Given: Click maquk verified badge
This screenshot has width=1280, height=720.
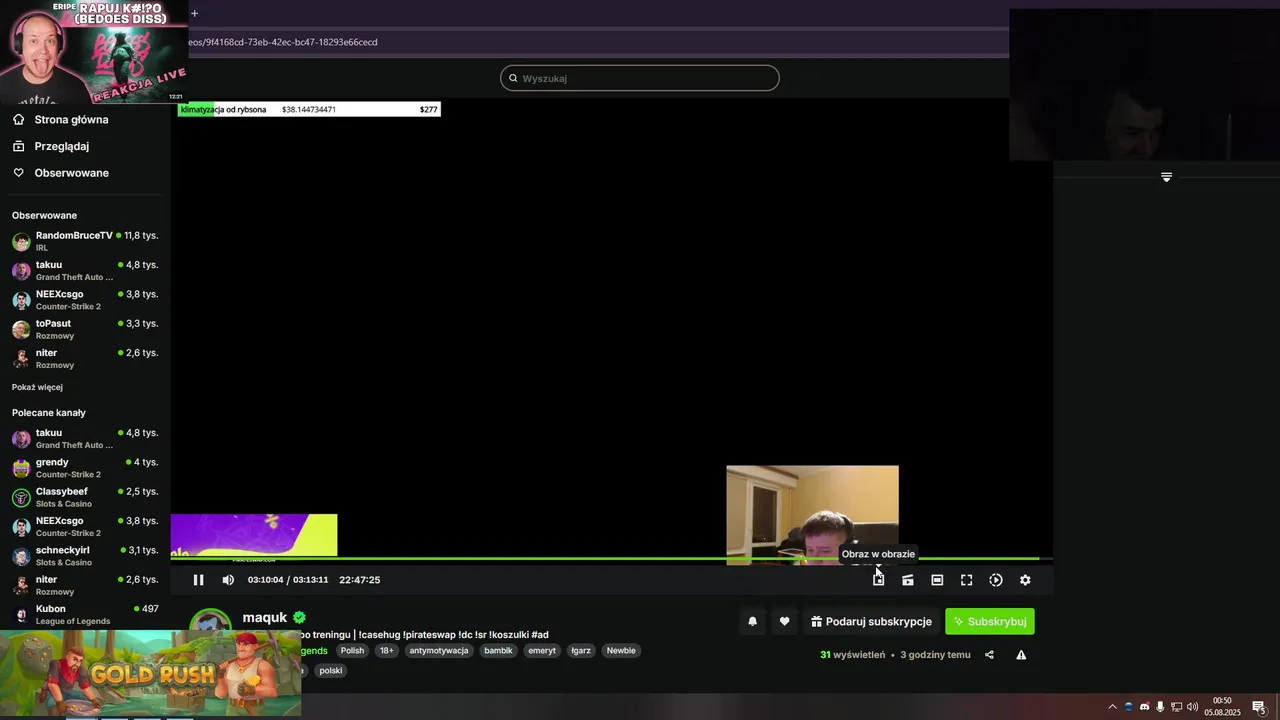Looking at the screenshot, I should pos(299,618).
